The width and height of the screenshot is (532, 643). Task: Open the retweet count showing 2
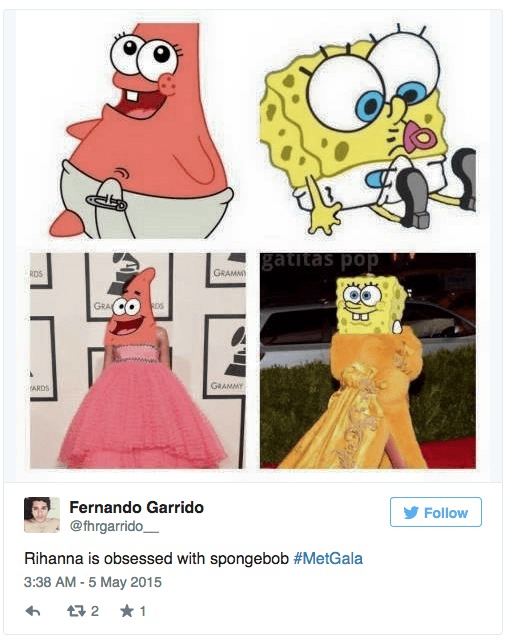(95, 611)
